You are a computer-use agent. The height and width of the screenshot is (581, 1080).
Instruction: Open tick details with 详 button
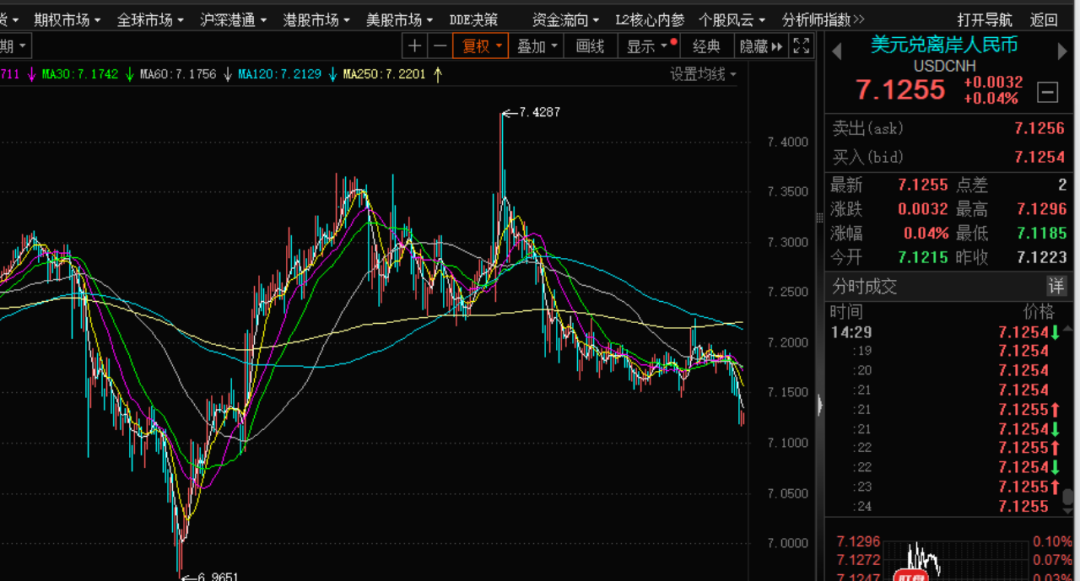(1056, 286)
